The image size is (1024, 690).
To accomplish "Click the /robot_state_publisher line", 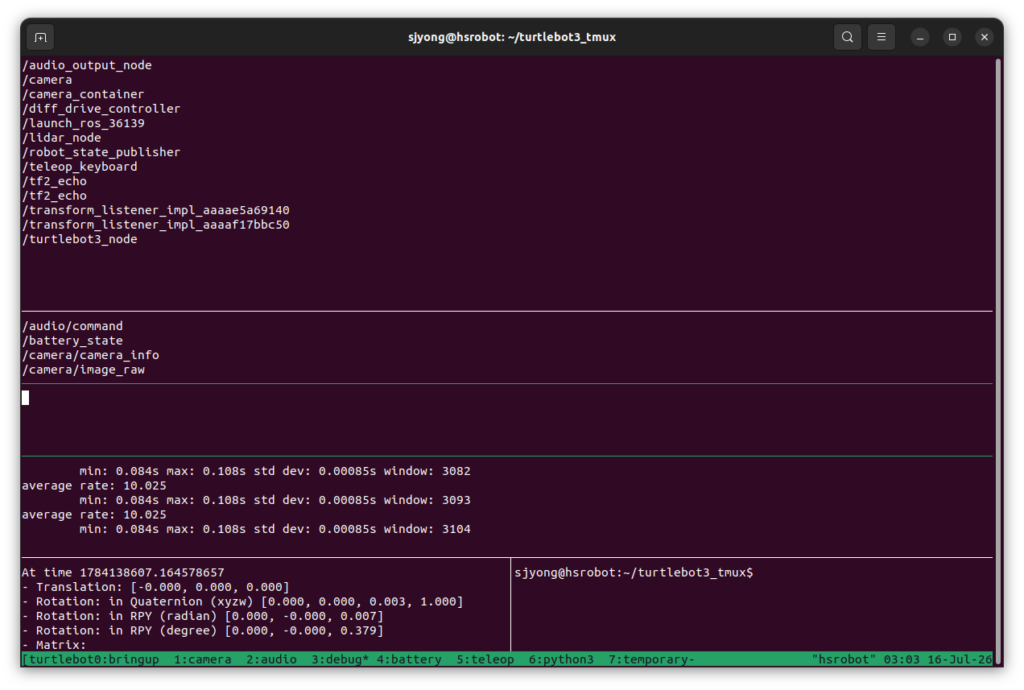I will [101, 152].
